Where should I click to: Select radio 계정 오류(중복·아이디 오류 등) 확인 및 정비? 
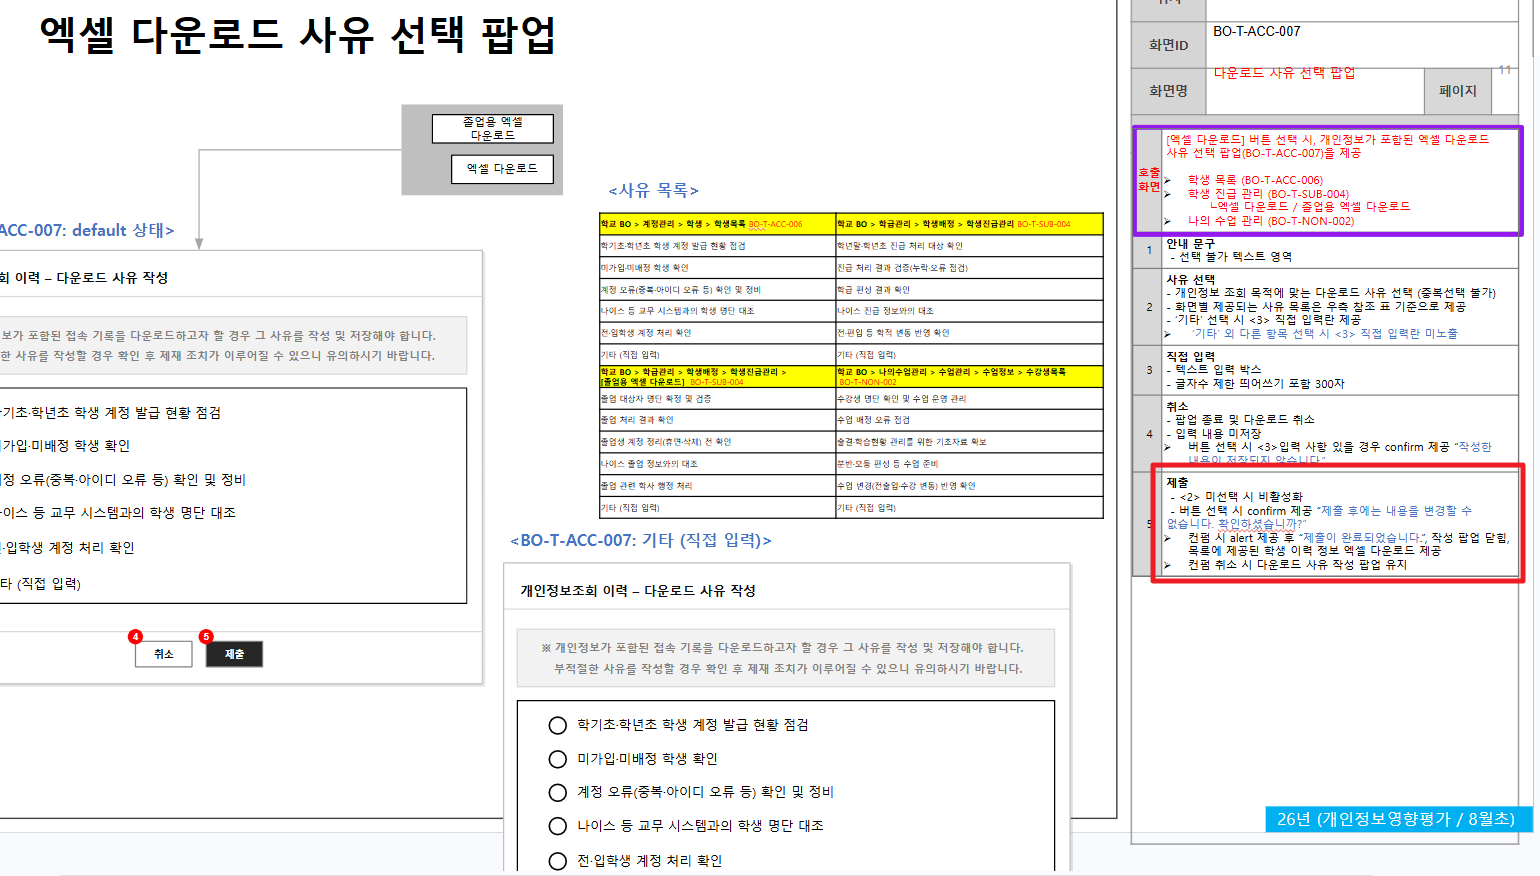558,792
